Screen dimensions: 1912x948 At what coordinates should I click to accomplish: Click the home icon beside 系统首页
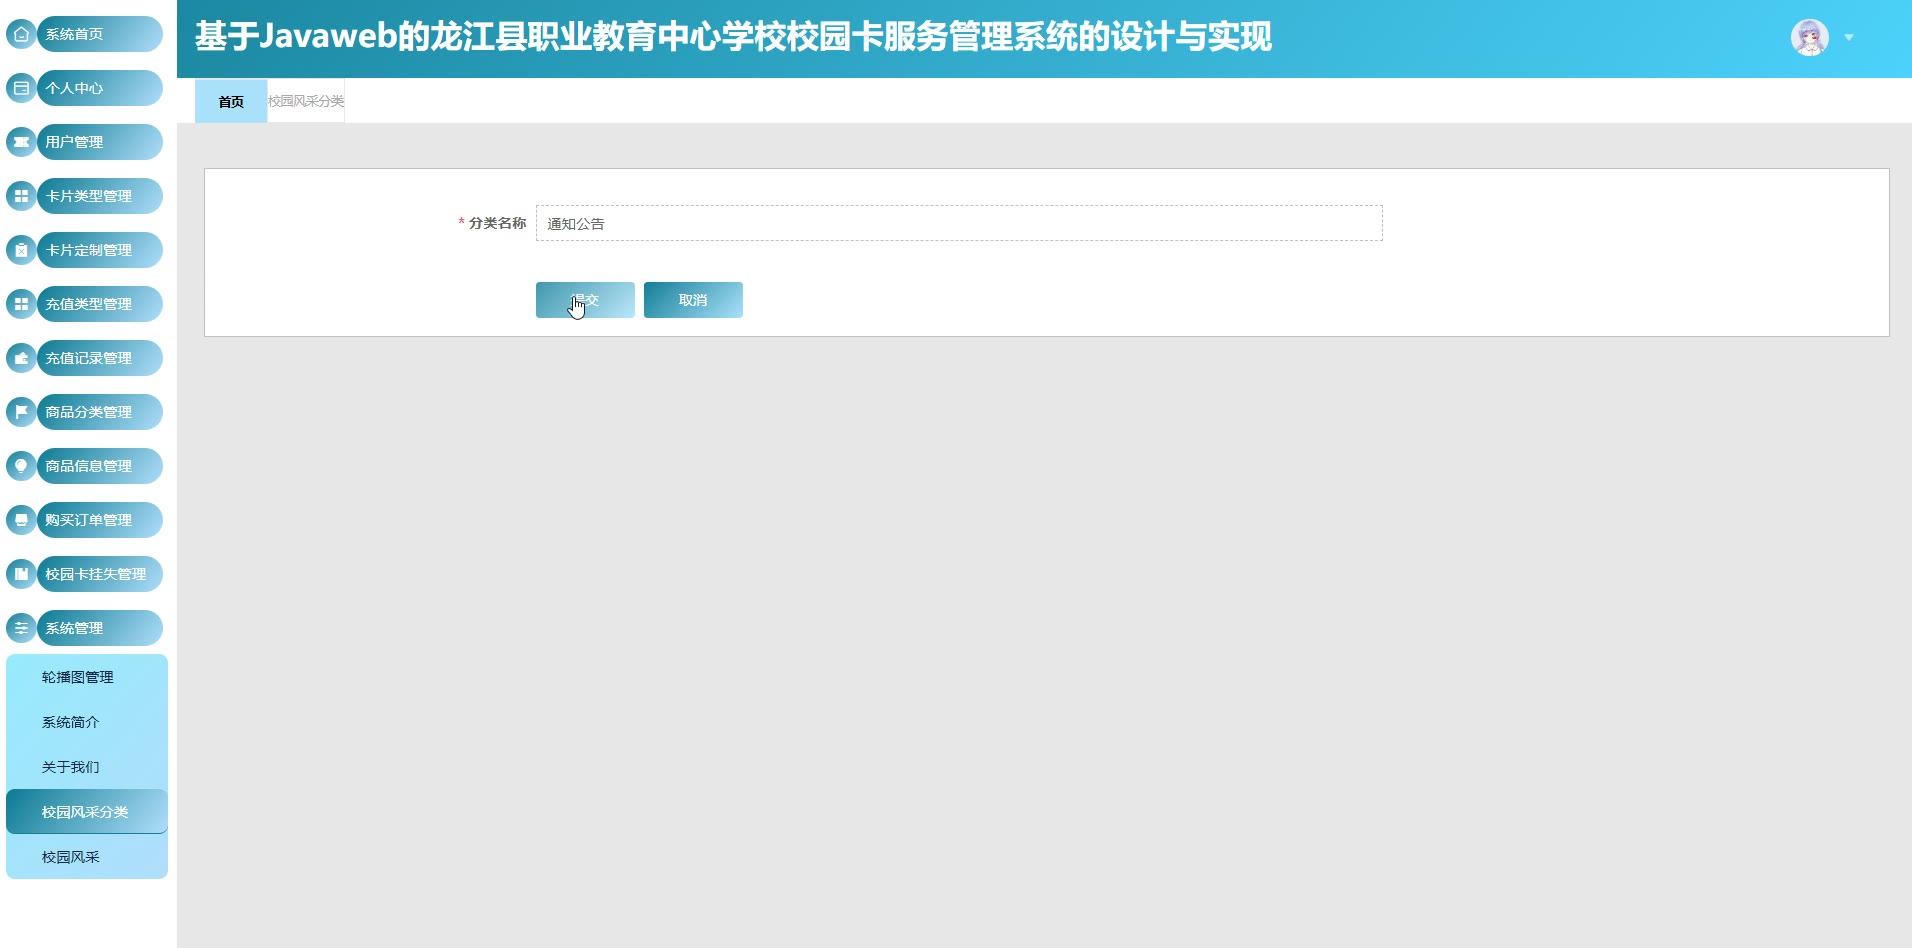point(21,34)
